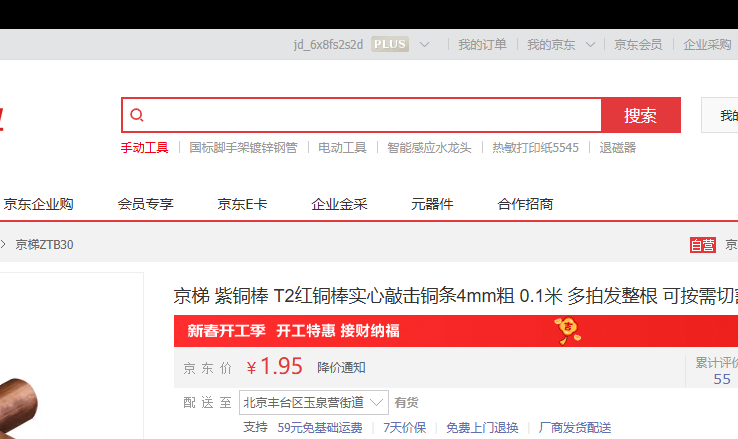Click the 京梯ZTB30 breadcrumb link
The image size is (738, 439).
pos(44,245)
